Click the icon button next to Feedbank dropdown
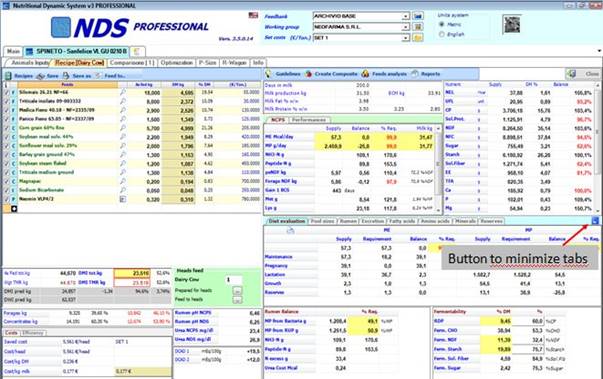Screen dimensions: 603x379 tap(418, 16)
